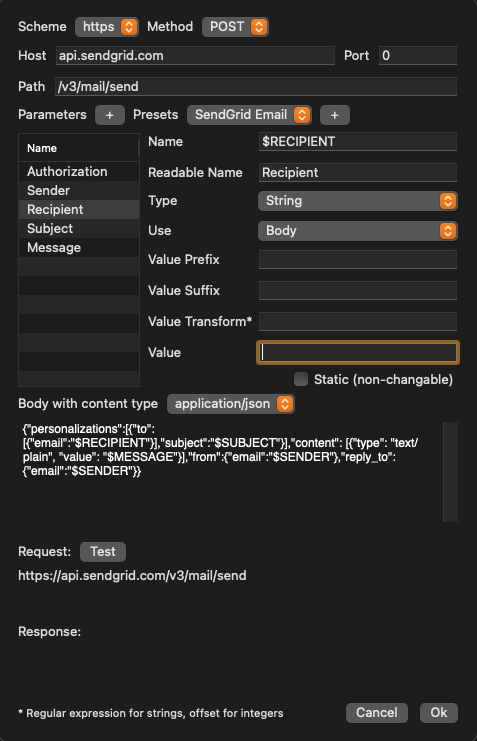This screenshot has width=477, height=741.
Task: Click the request URL https://api.sendgrid.com/v3/mail/send
Action: click(132, 576)
